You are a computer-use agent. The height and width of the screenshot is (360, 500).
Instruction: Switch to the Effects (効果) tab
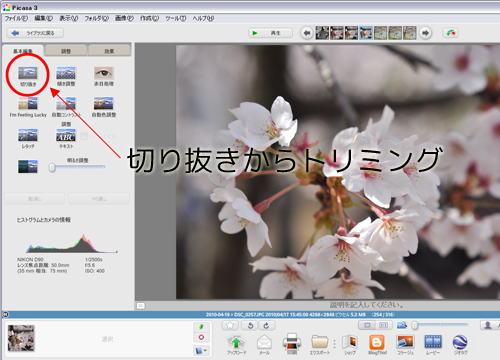click(109, 51)
